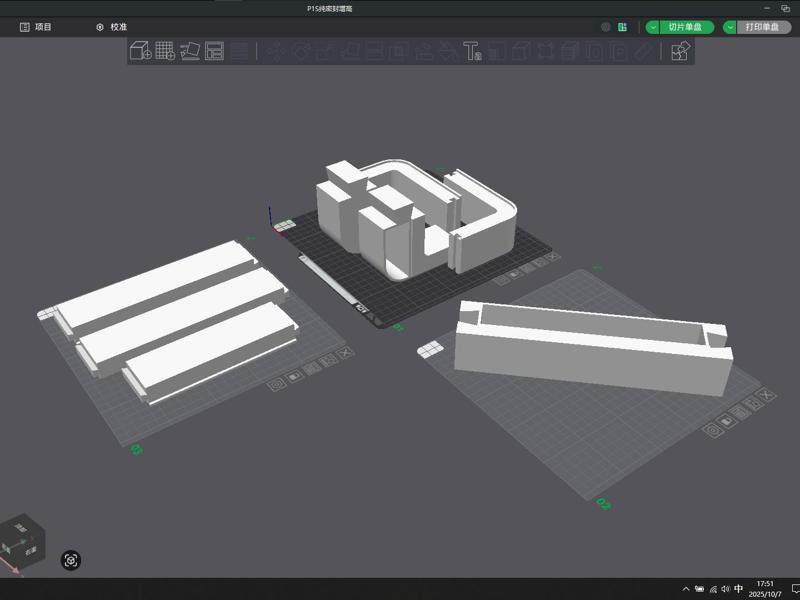This screenshot has height=600, width=800.
Task: Click the camera fit-view icon bottom left
Action: tap(71, 560)
